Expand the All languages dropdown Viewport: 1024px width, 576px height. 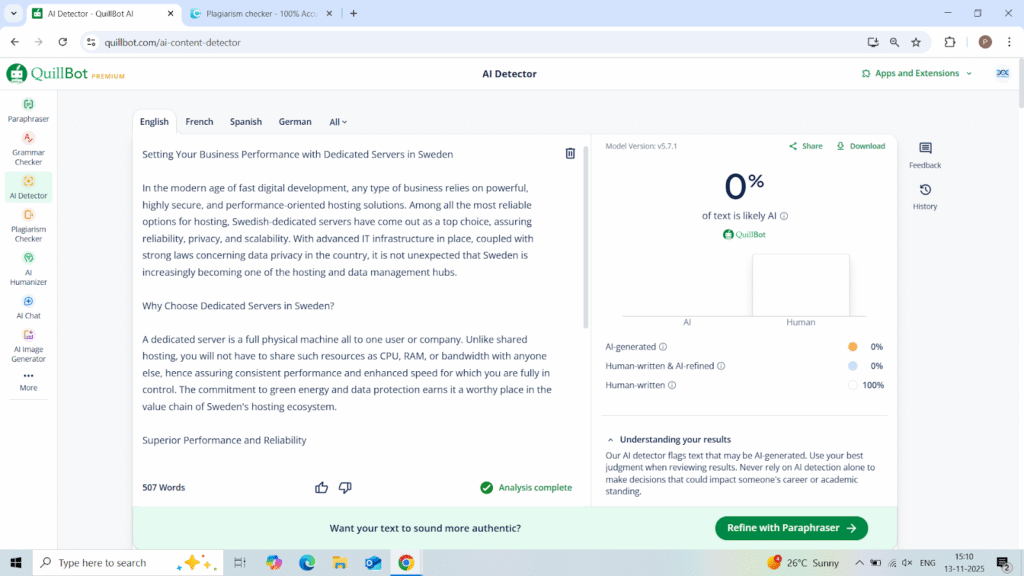pyautogui.click(x=338, y=122)
